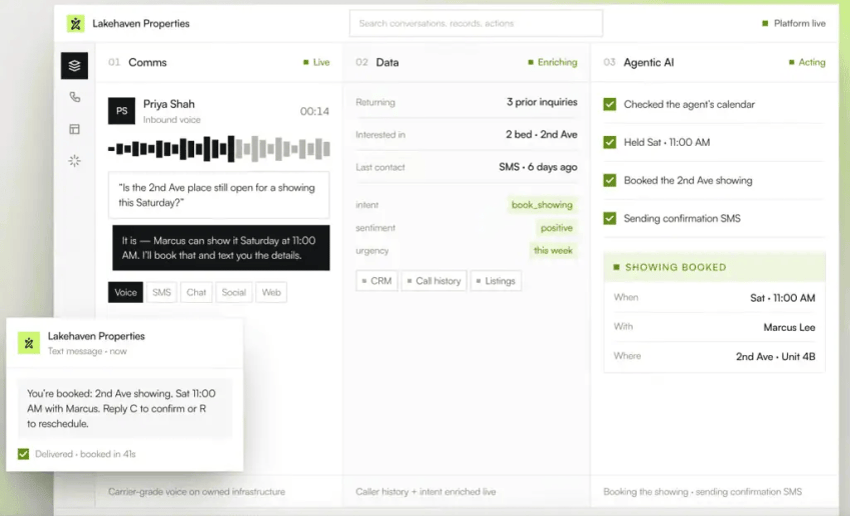850x516 pixels.
Task: Click the 00:14 call timer
Action: (x=314, y=111)
